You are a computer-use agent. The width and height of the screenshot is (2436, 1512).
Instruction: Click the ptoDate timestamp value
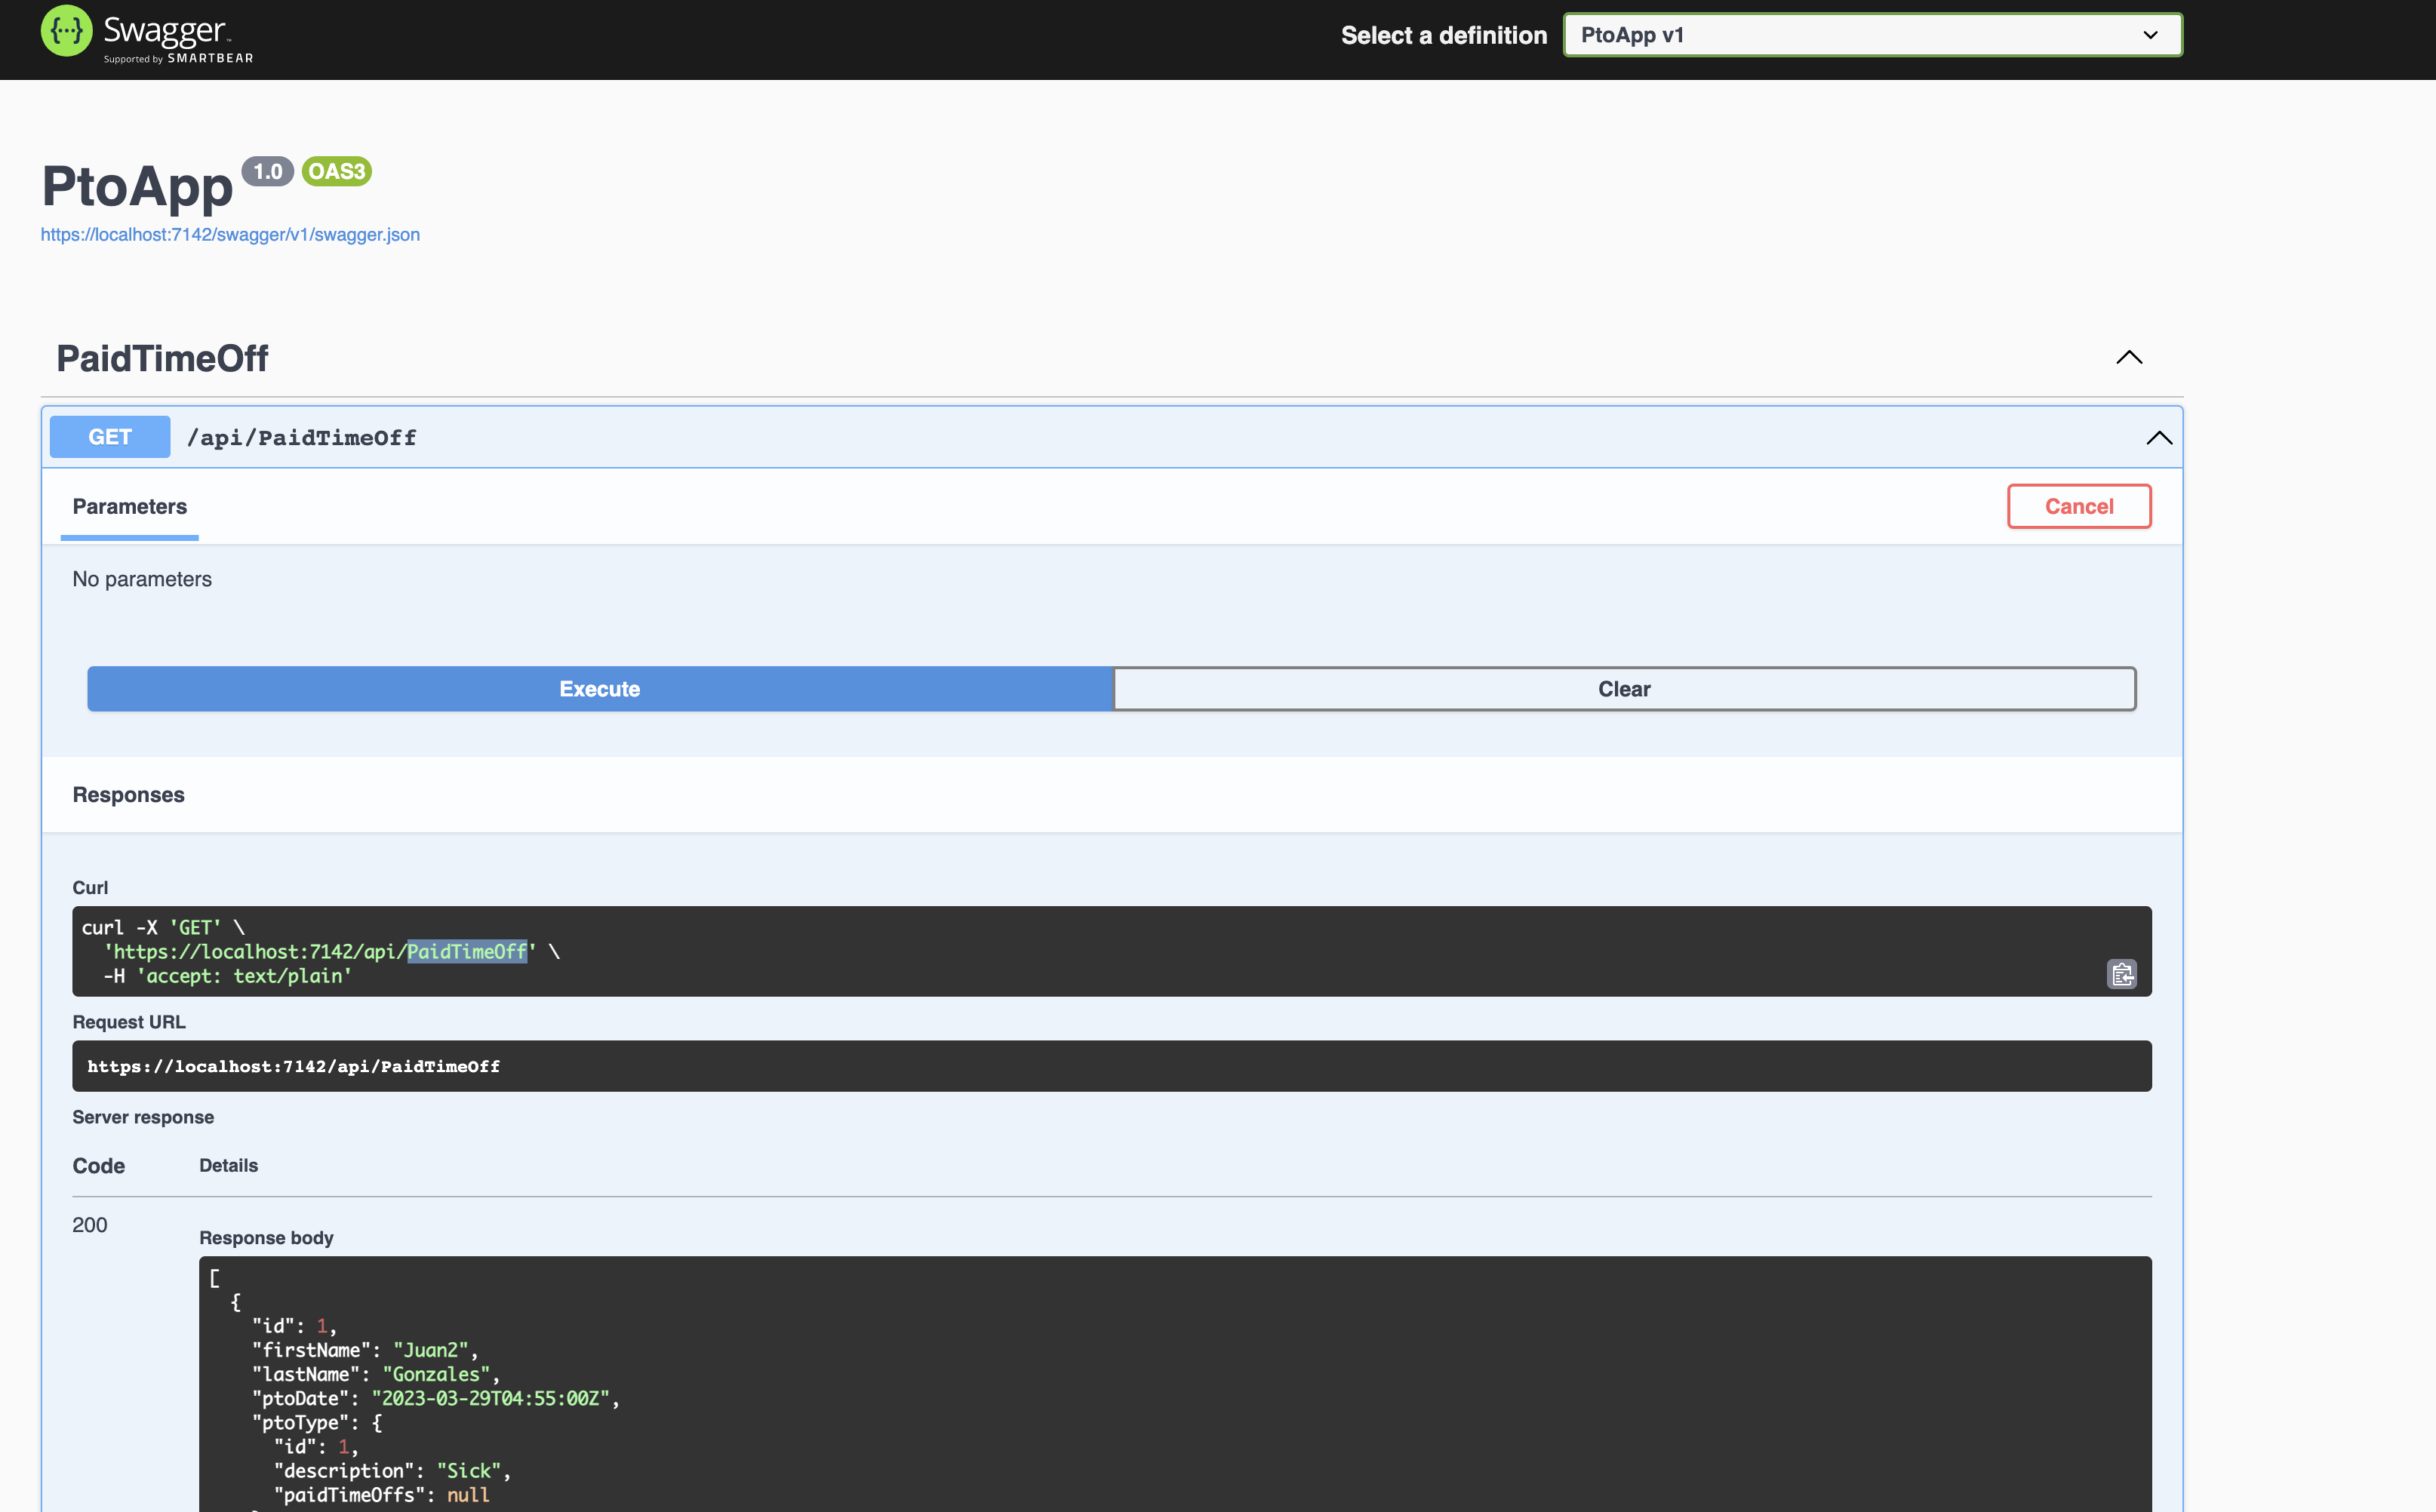pyautogui.click(x=491, y=1398)
